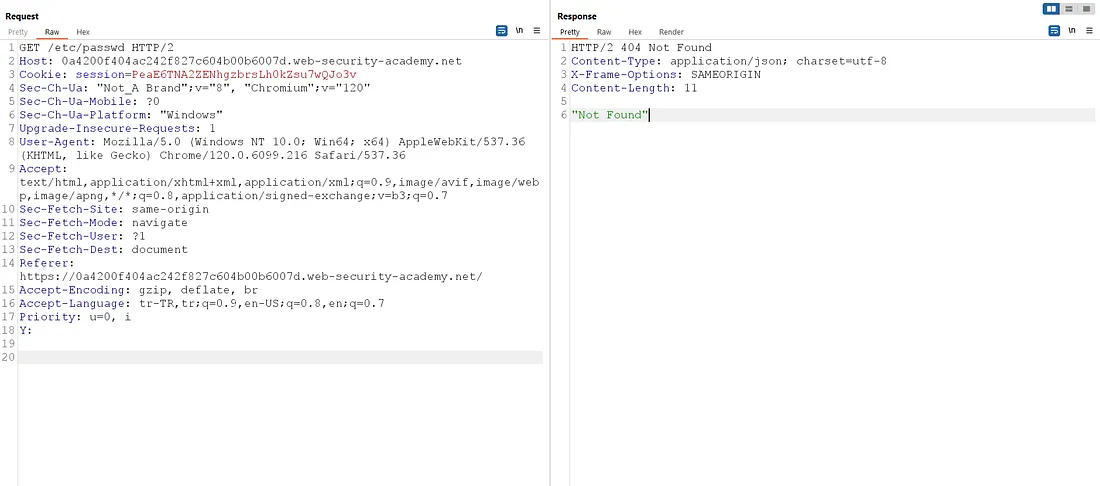Show non-printable \n characters in Response
The height and width of the screenshot is (486, 1100).
(x=1071, y=31)
